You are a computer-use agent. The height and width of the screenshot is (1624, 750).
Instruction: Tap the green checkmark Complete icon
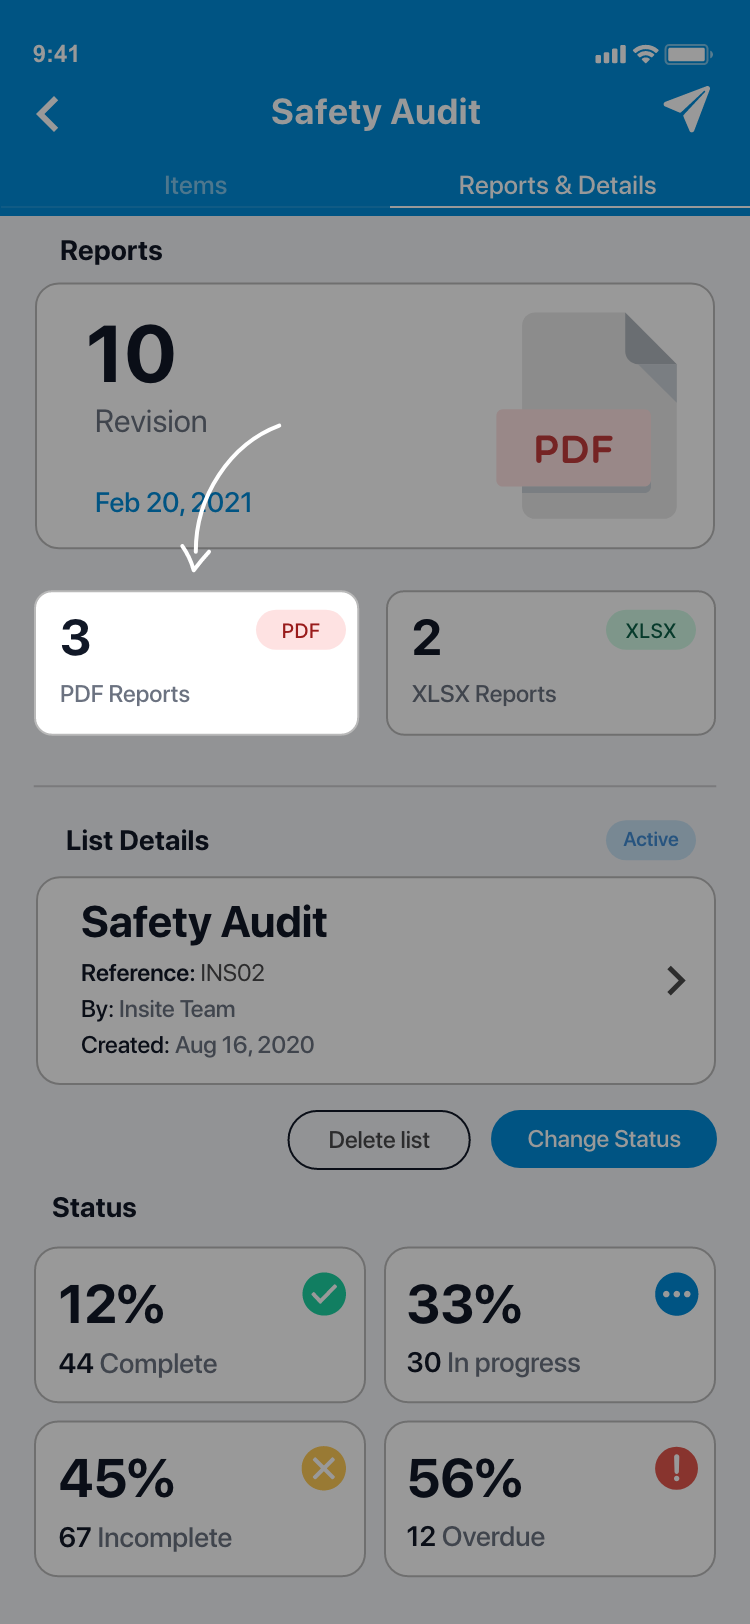click(324, 1295)
